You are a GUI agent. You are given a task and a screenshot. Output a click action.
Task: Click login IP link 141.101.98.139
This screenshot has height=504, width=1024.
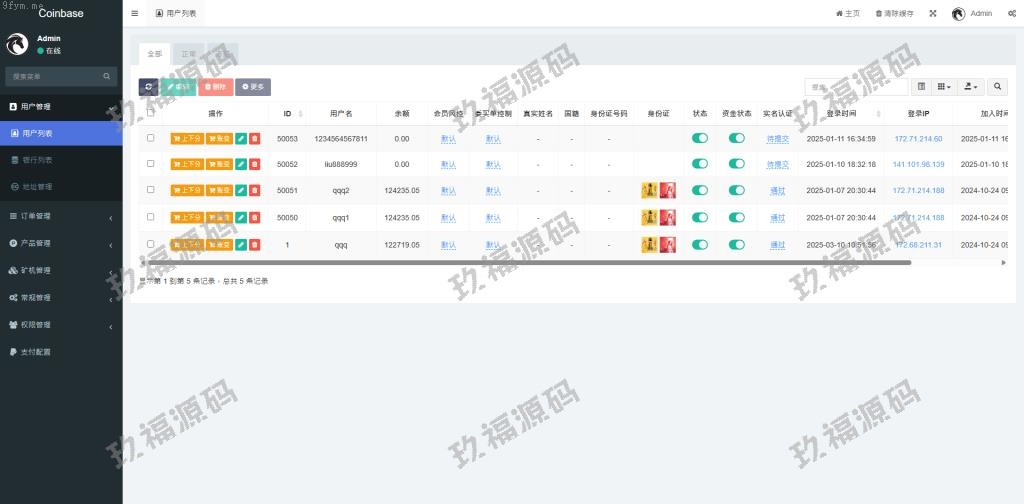(918, 164)
